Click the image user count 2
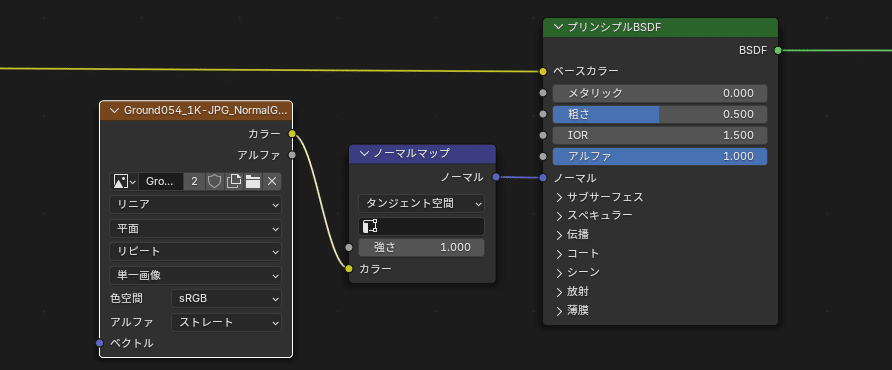The height and width of the screenshot is (370, 892). [195, 182]
